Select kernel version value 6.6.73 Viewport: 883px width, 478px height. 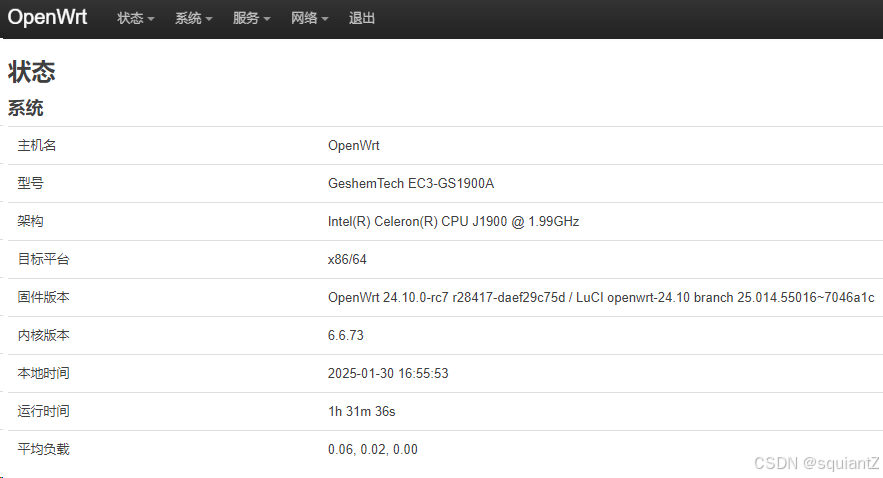point(346,336)
